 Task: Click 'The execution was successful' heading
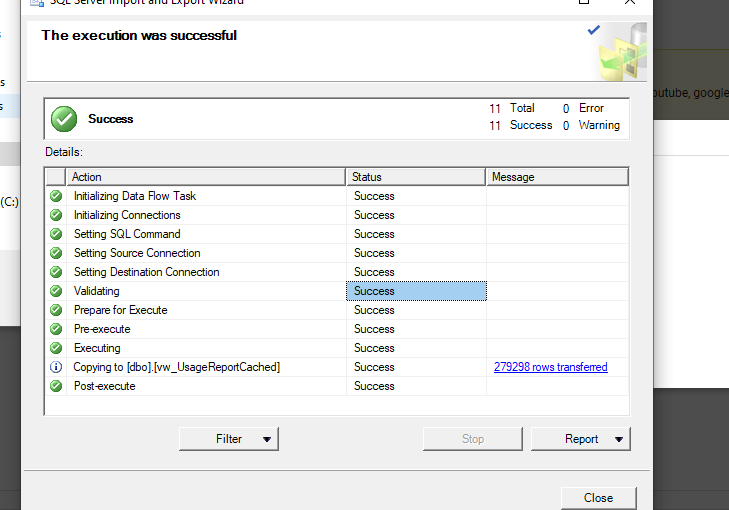139,35
